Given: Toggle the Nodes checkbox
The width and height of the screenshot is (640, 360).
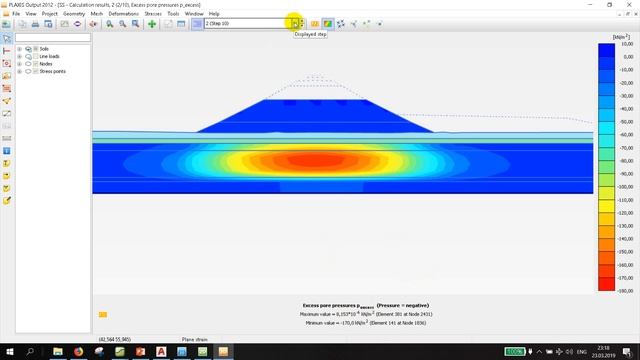Looking at the screenshot, I should pos(36,64).
